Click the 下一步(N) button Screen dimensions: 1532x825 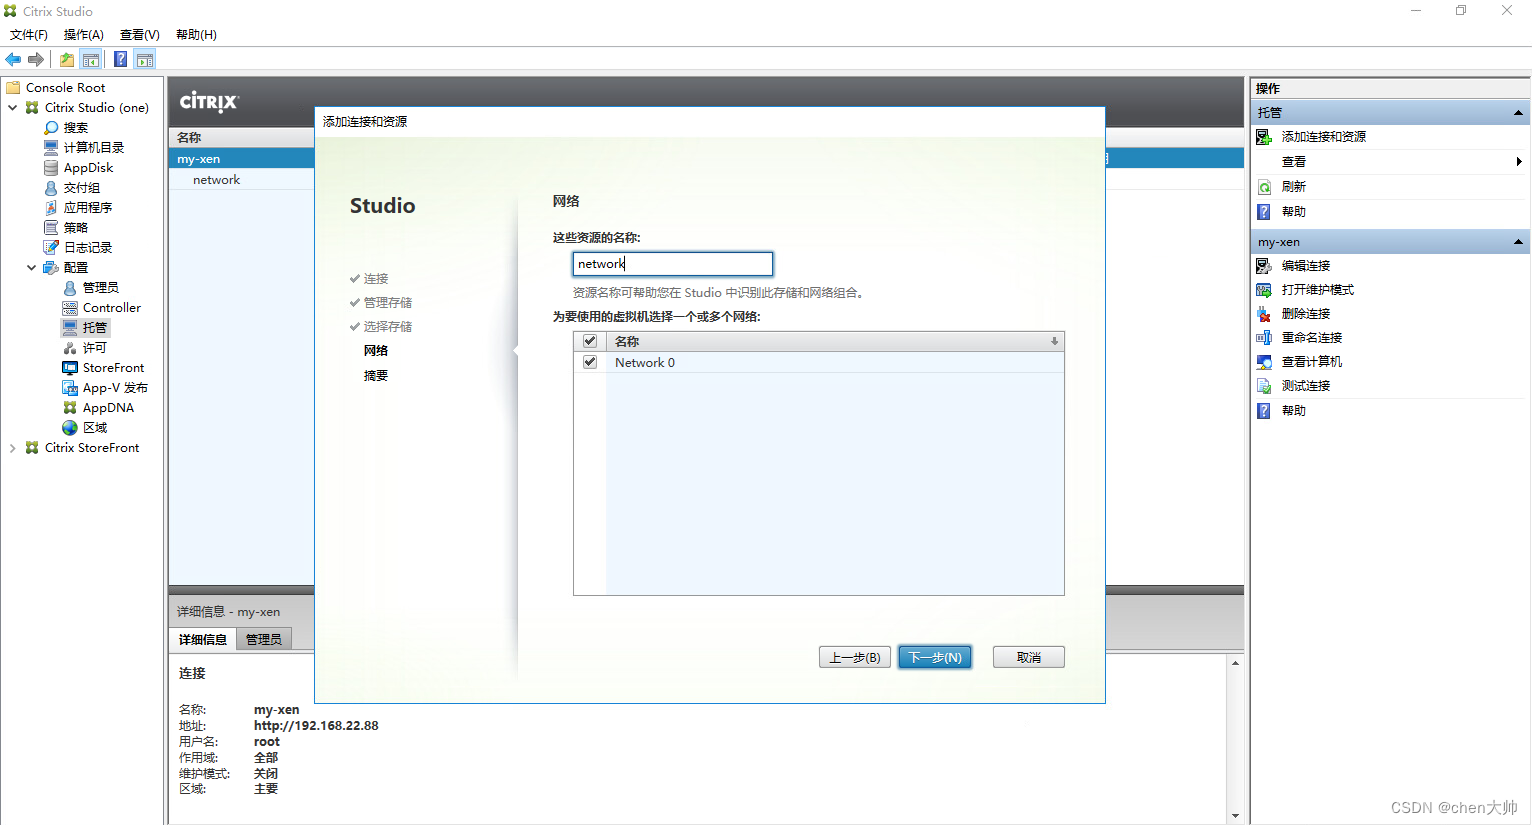tap(935, 657)
